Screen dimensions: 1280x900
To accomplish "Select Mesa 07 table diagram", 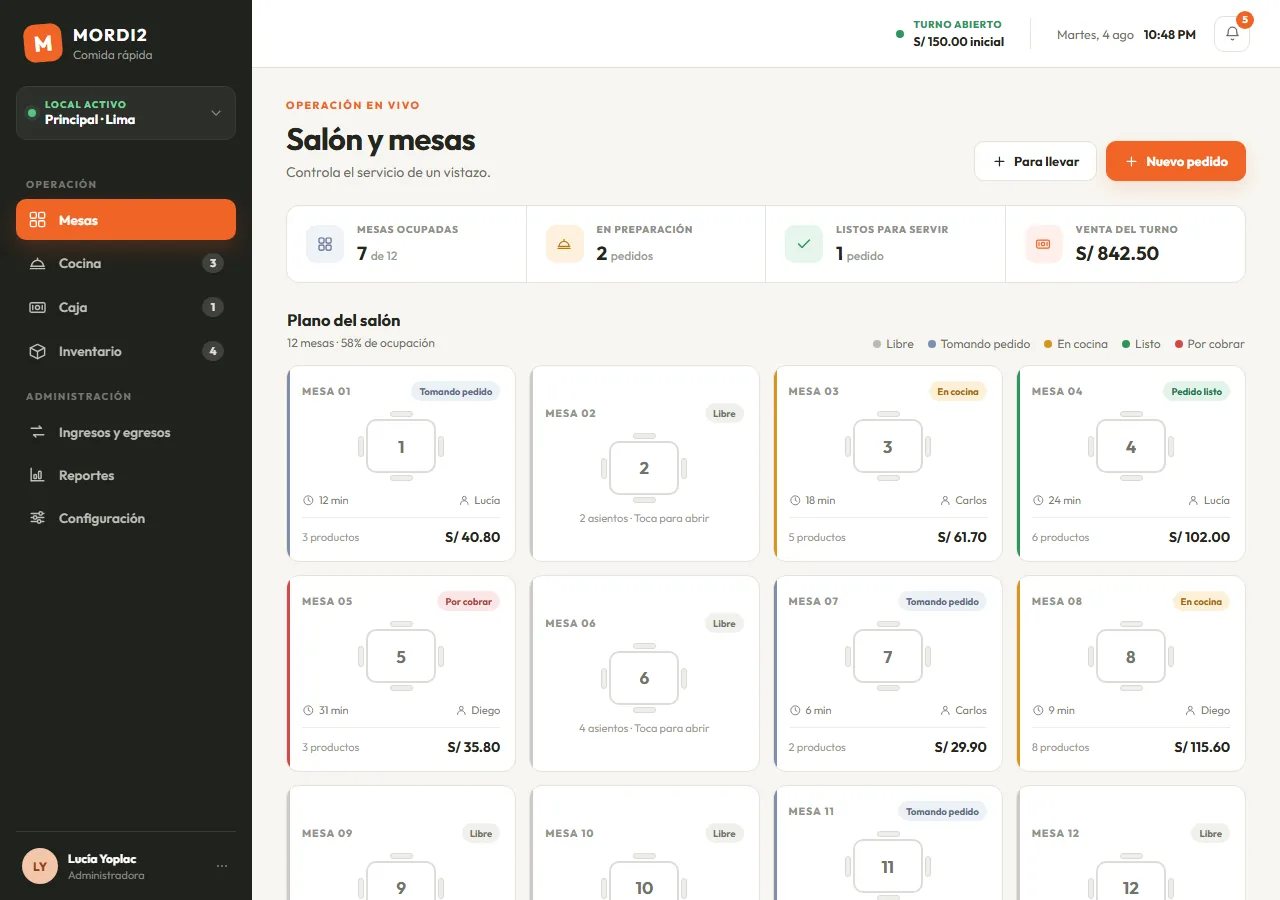I will click(888, 656).
